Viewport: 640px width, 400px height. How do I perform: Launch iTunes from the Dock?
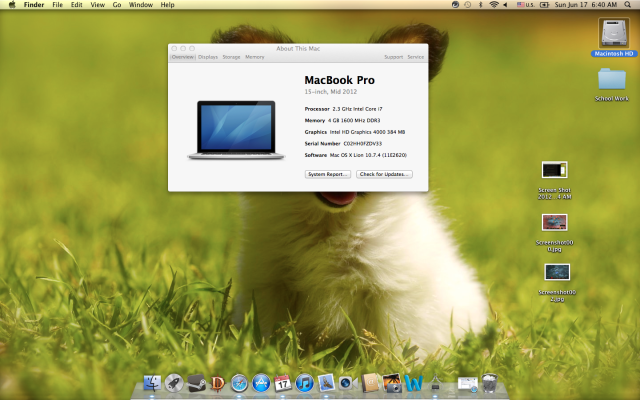304,383
